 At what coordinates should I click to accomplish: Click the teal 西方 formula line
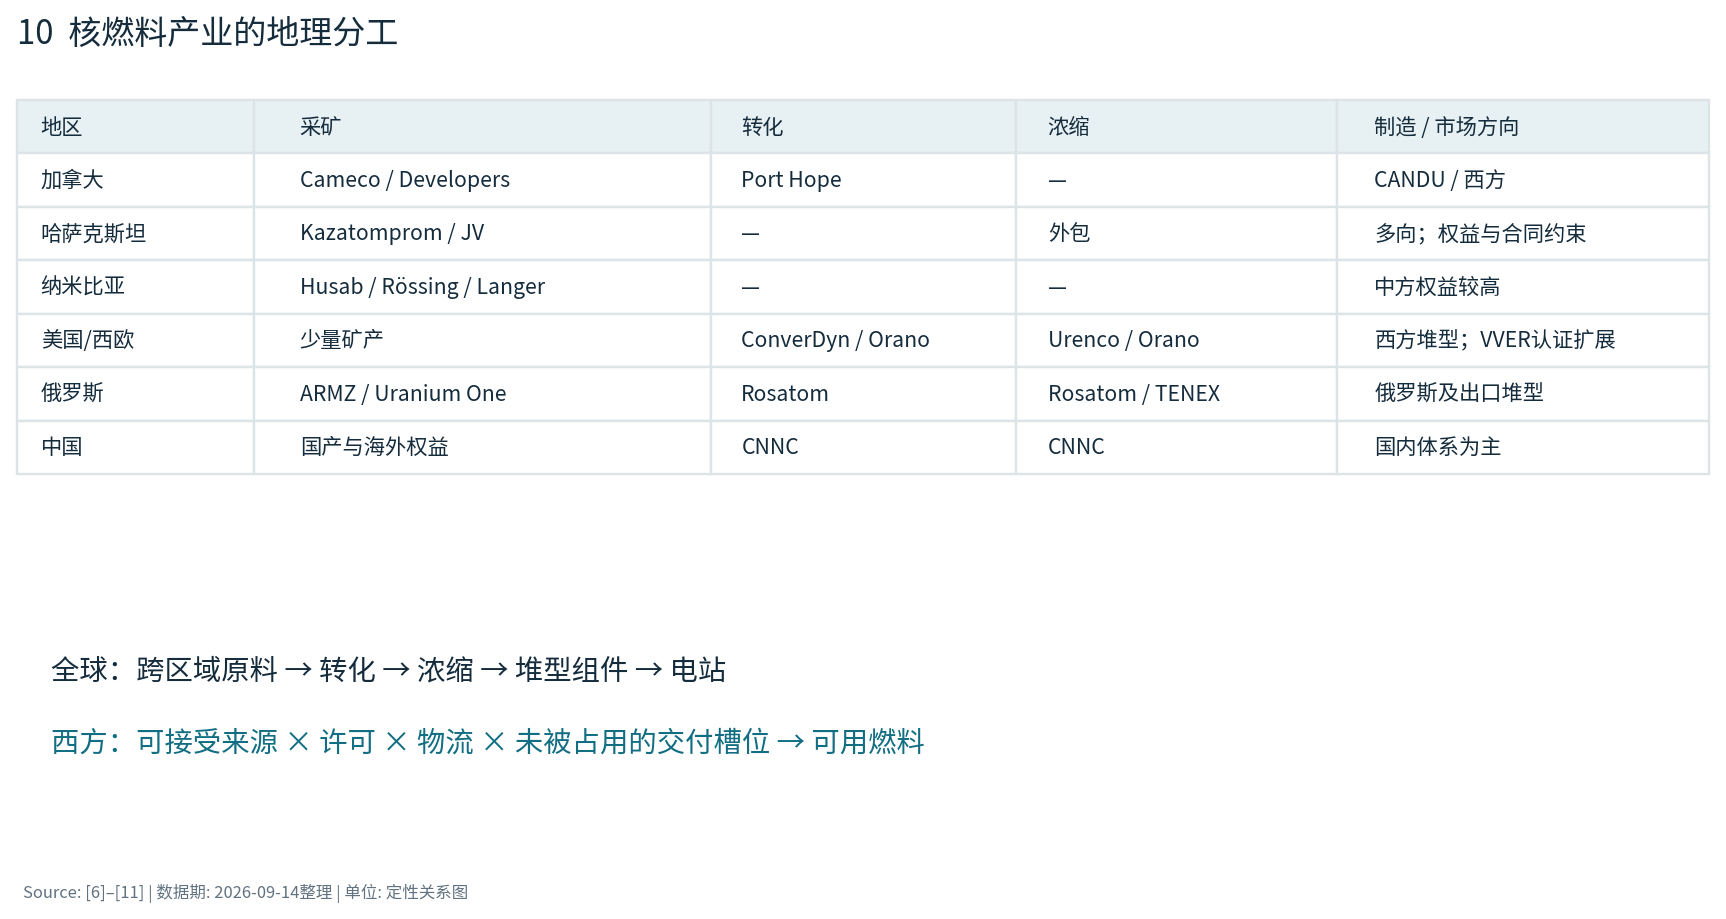click(x=488, y=742)
